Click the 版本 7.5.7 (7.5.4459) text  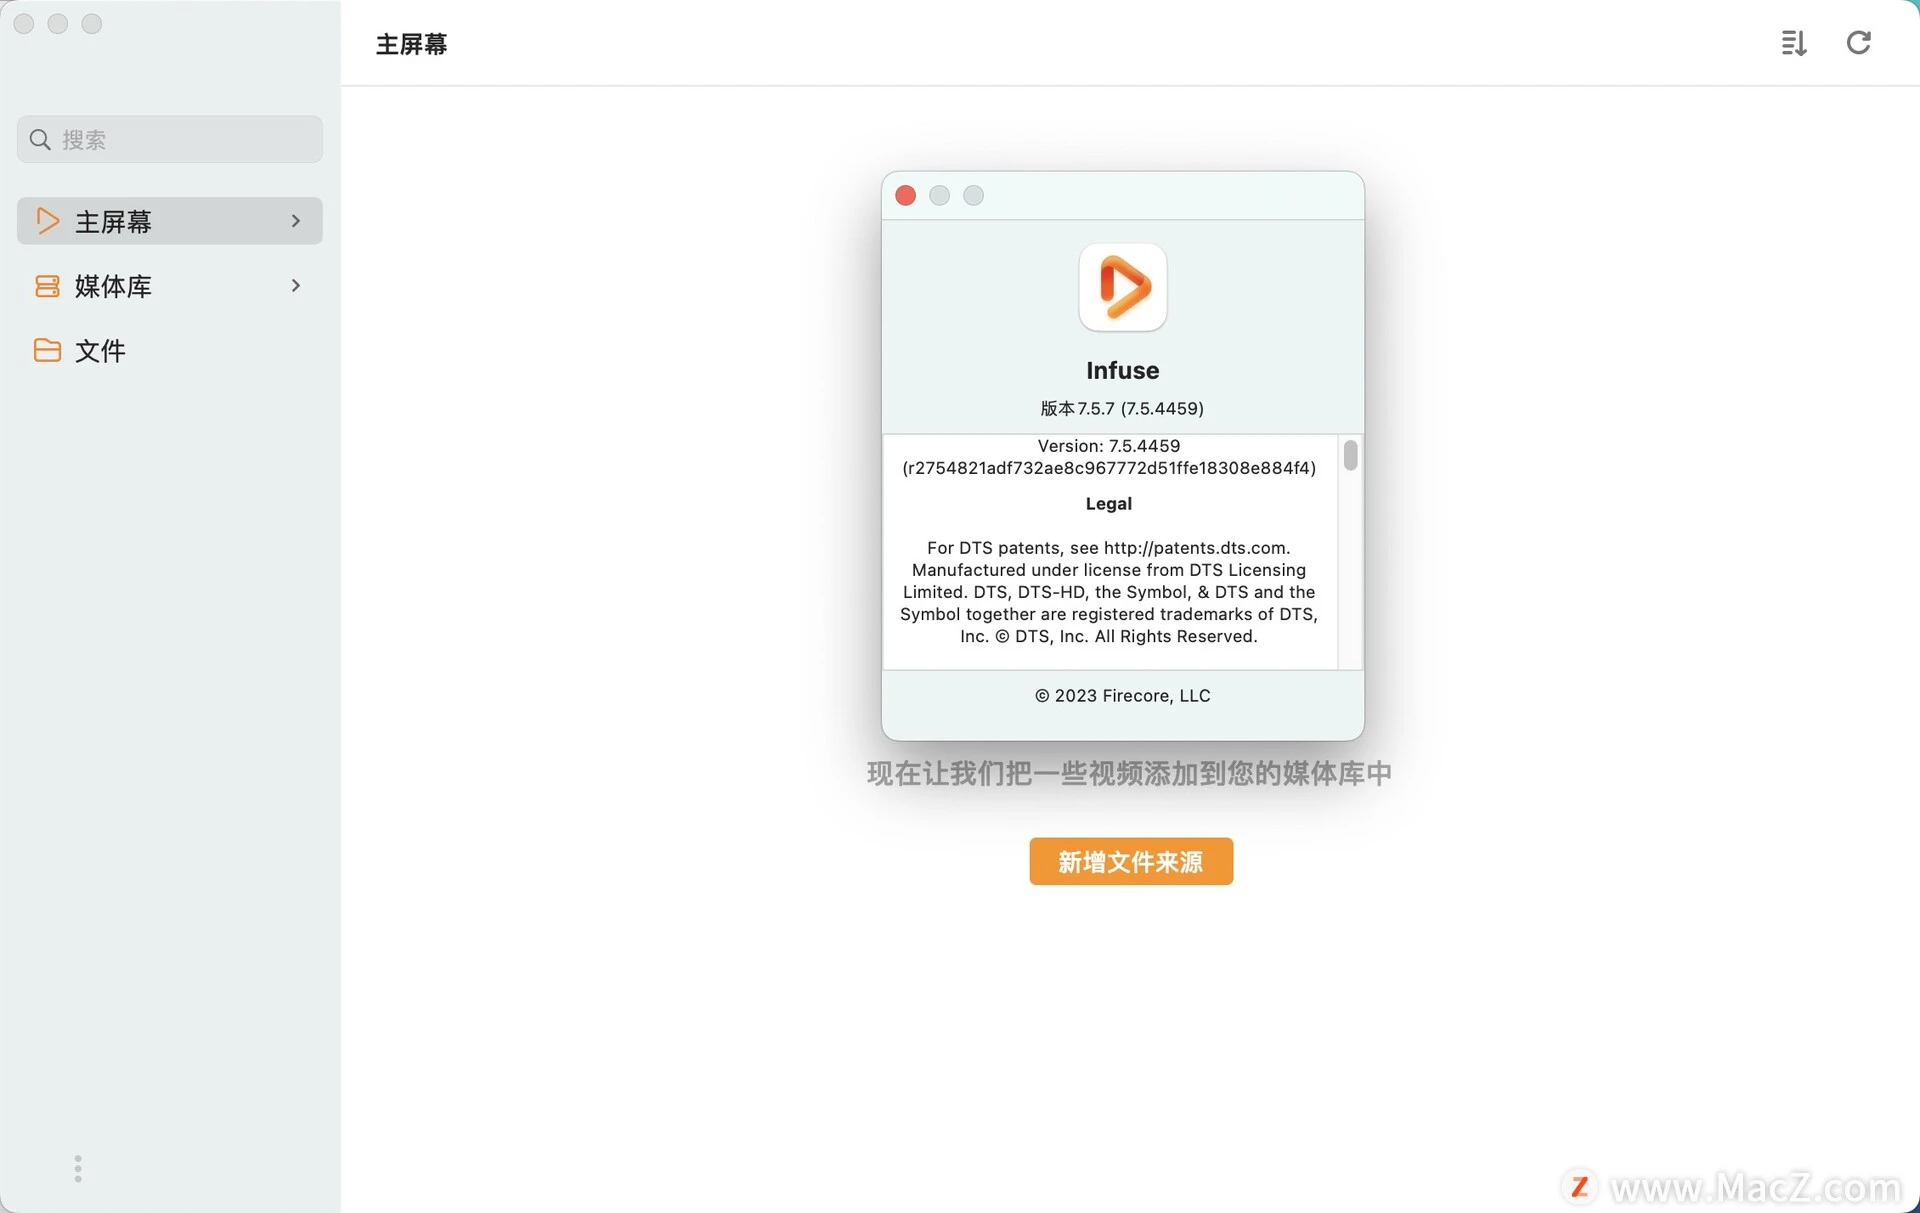pyautogui.click(x=1122, y=408)
